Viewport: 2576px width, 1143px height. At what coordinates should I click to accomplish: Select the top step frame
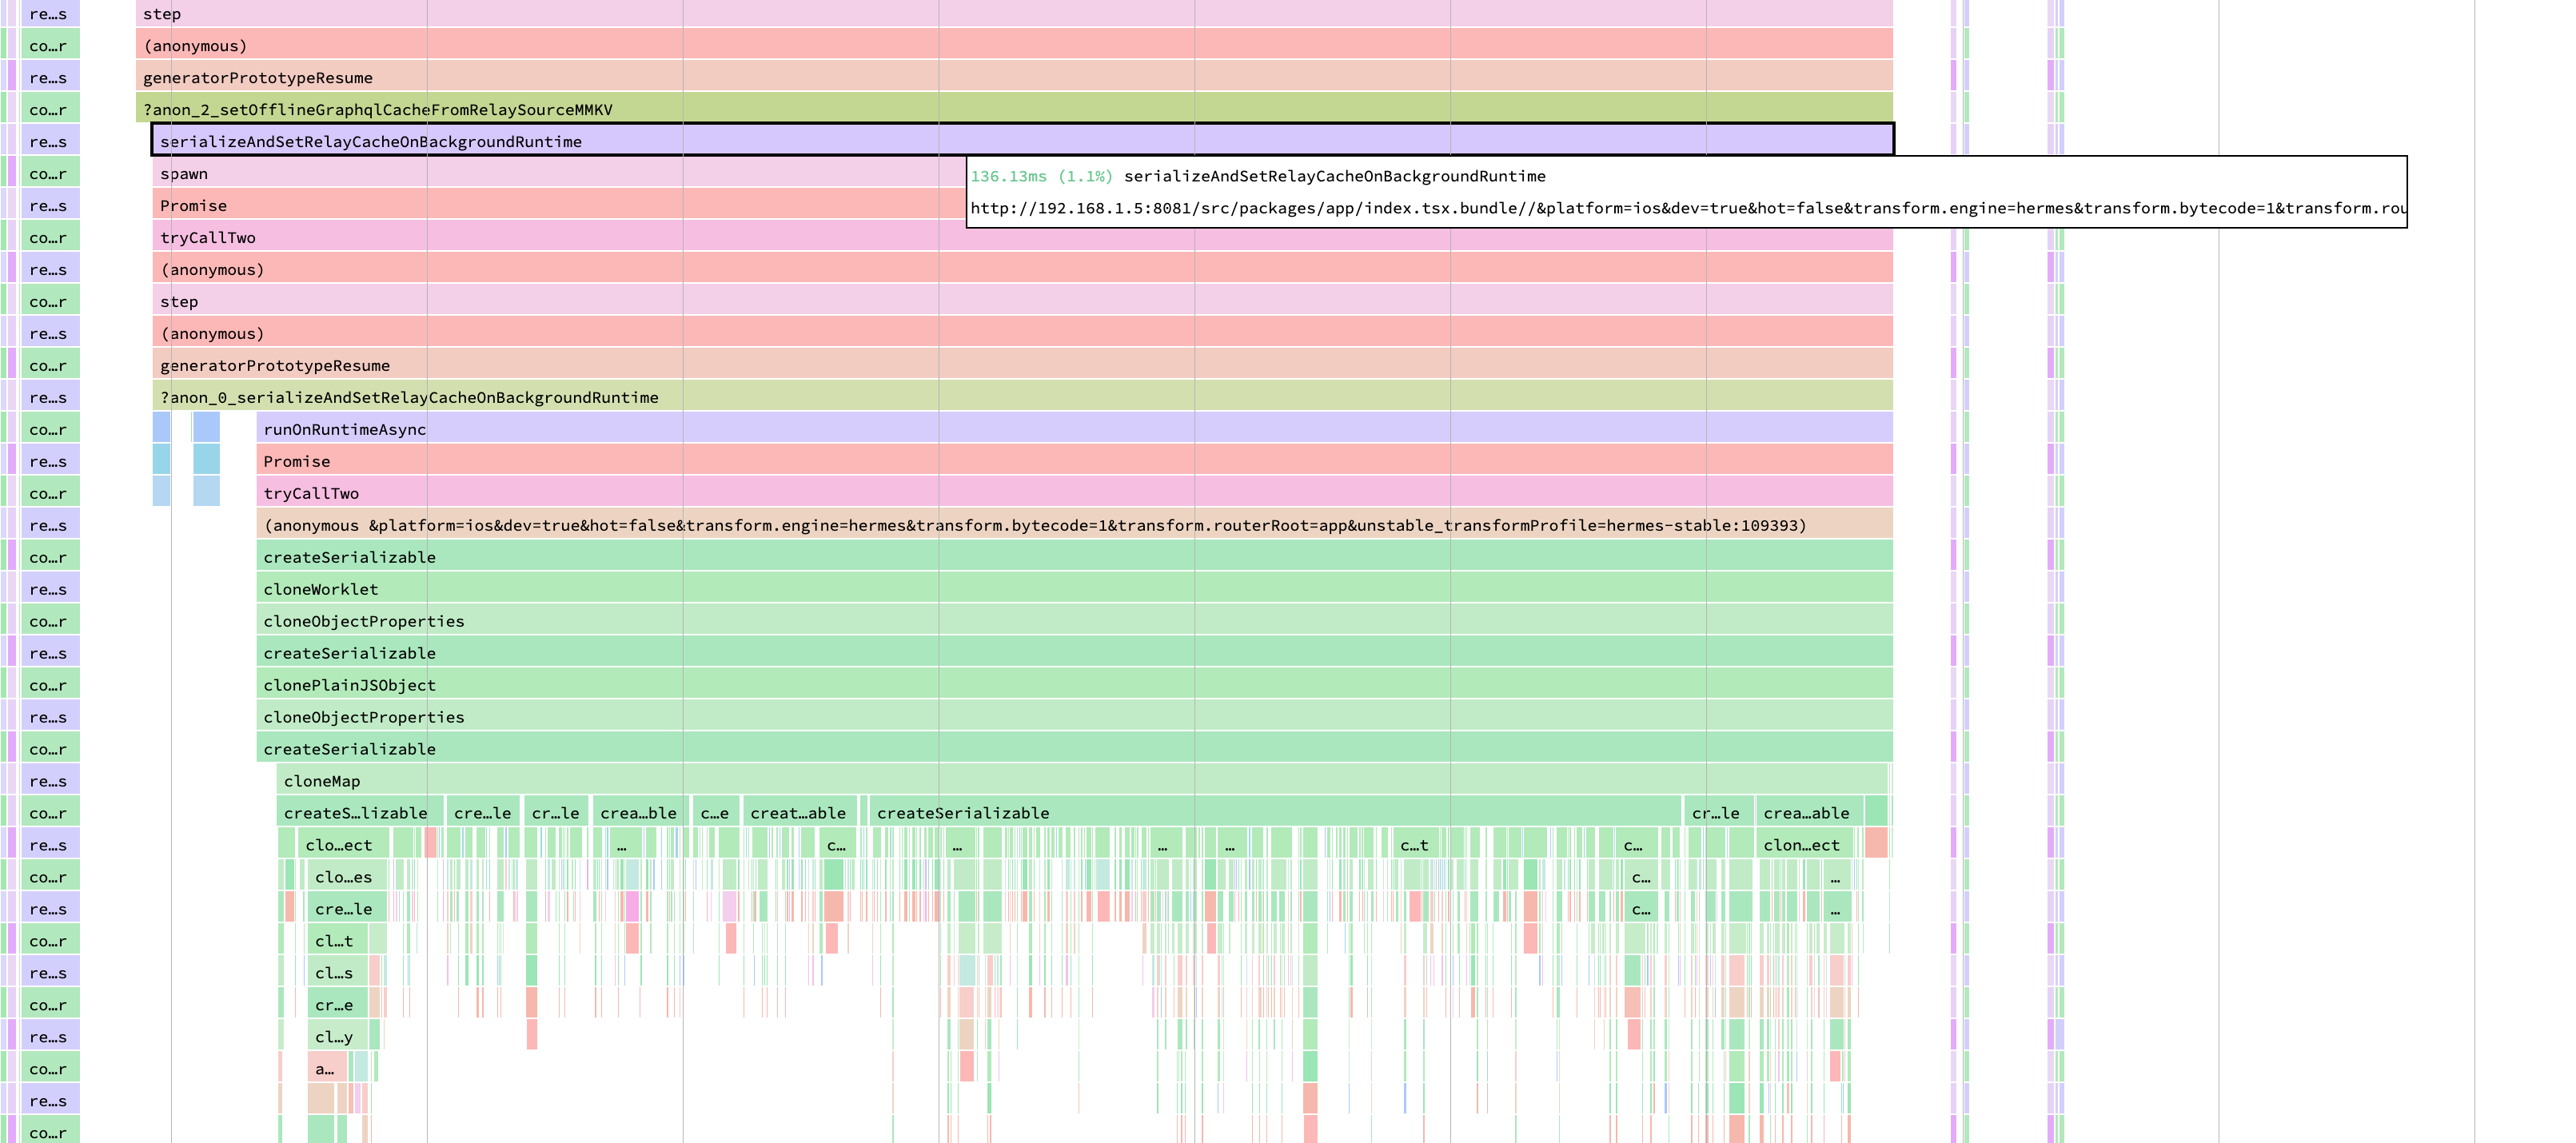1014,13
